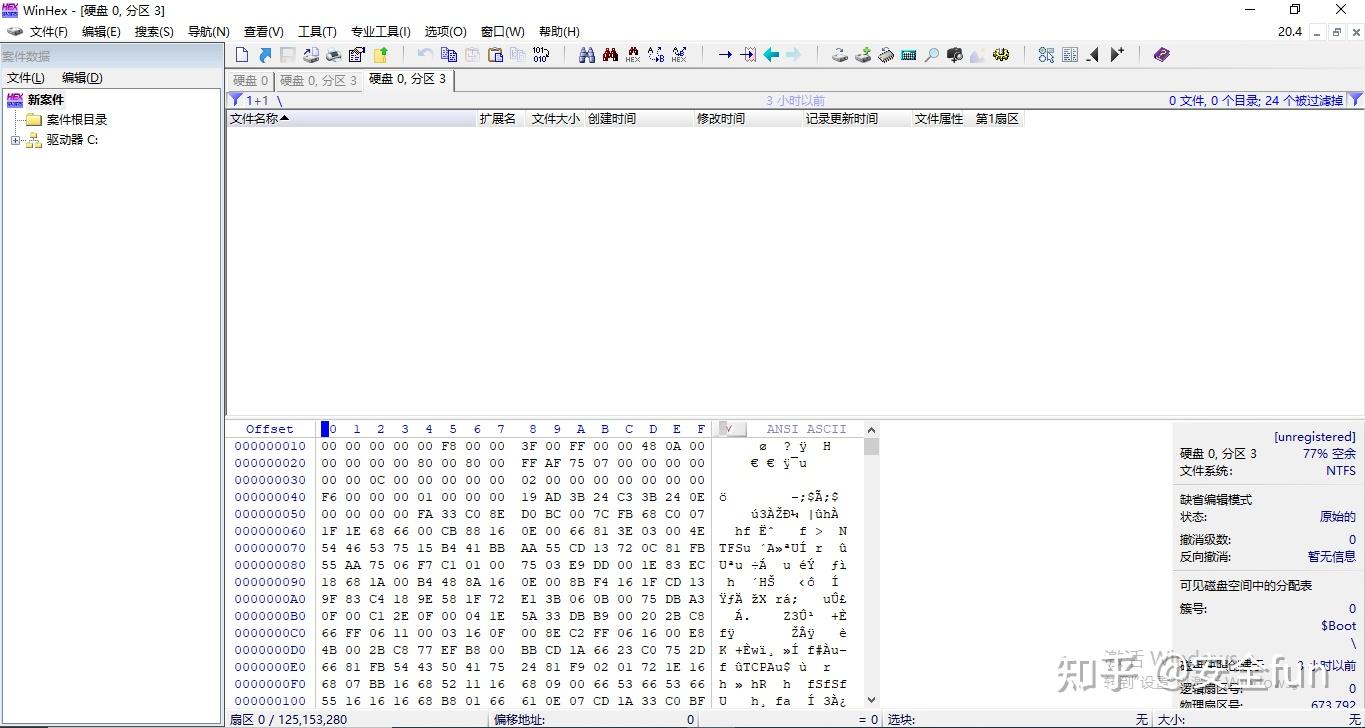Screen dimensions: 1365x728
Task: Click the 偏移地址 status bar field
Action: click(x=594, y=720)
